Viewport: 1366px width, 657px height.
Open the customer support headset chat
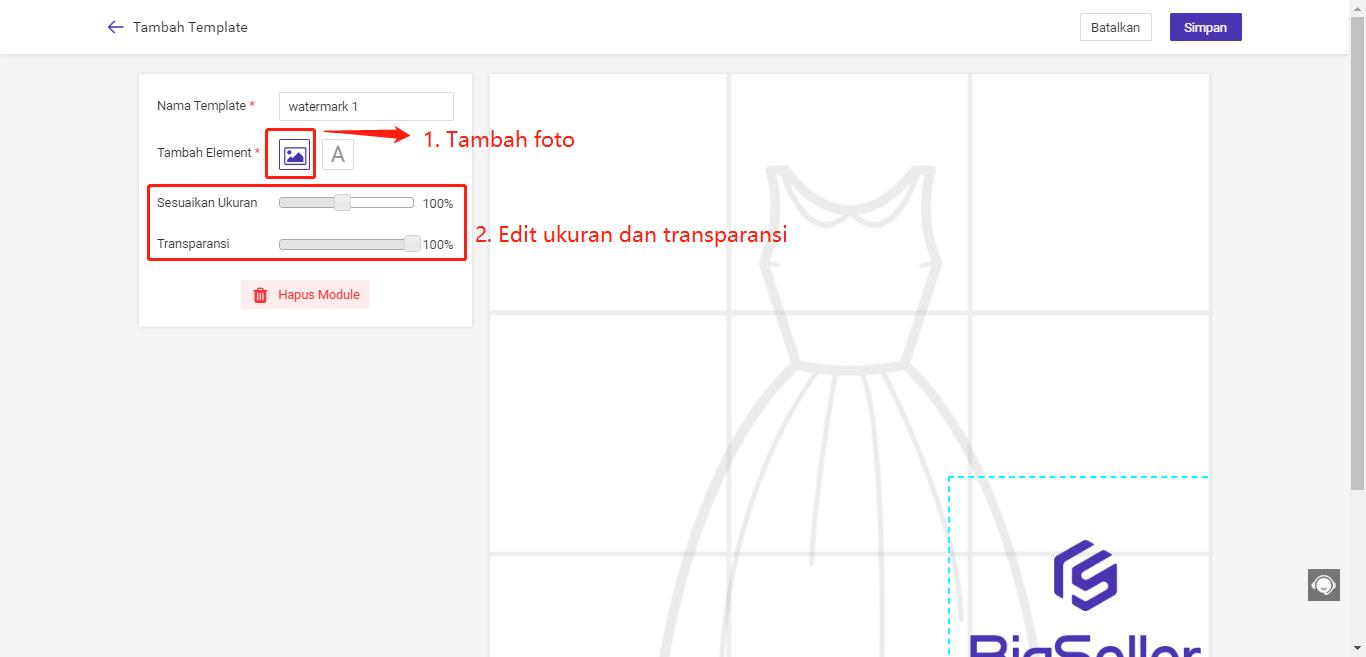point(1323,584)
